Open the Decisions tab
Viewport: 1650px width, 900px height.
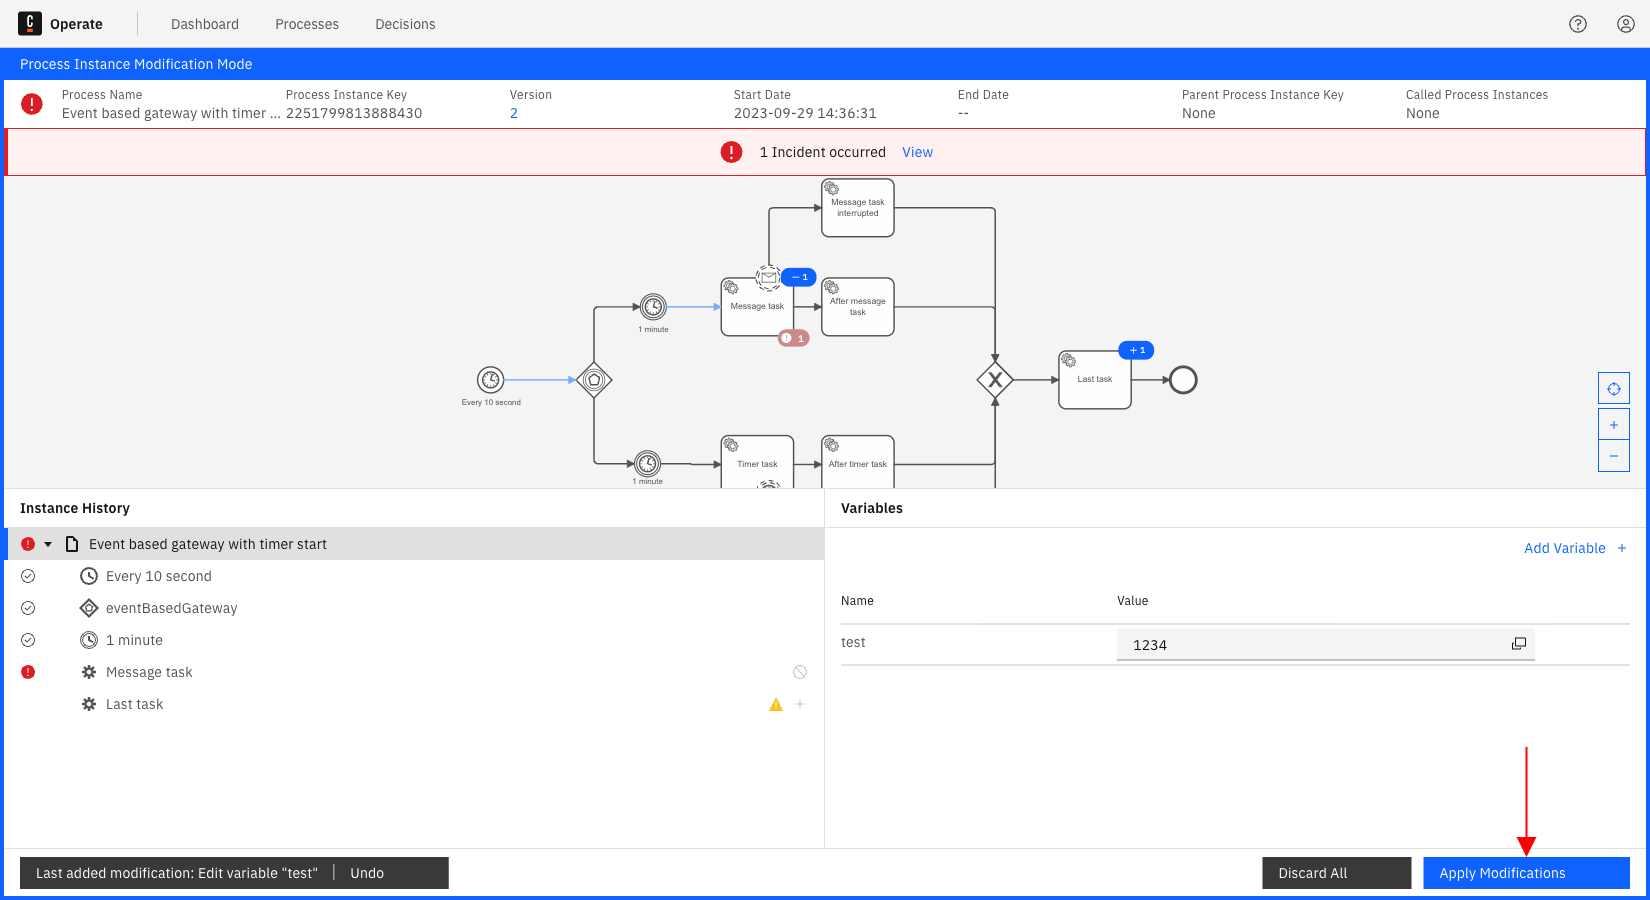point(405,24)
